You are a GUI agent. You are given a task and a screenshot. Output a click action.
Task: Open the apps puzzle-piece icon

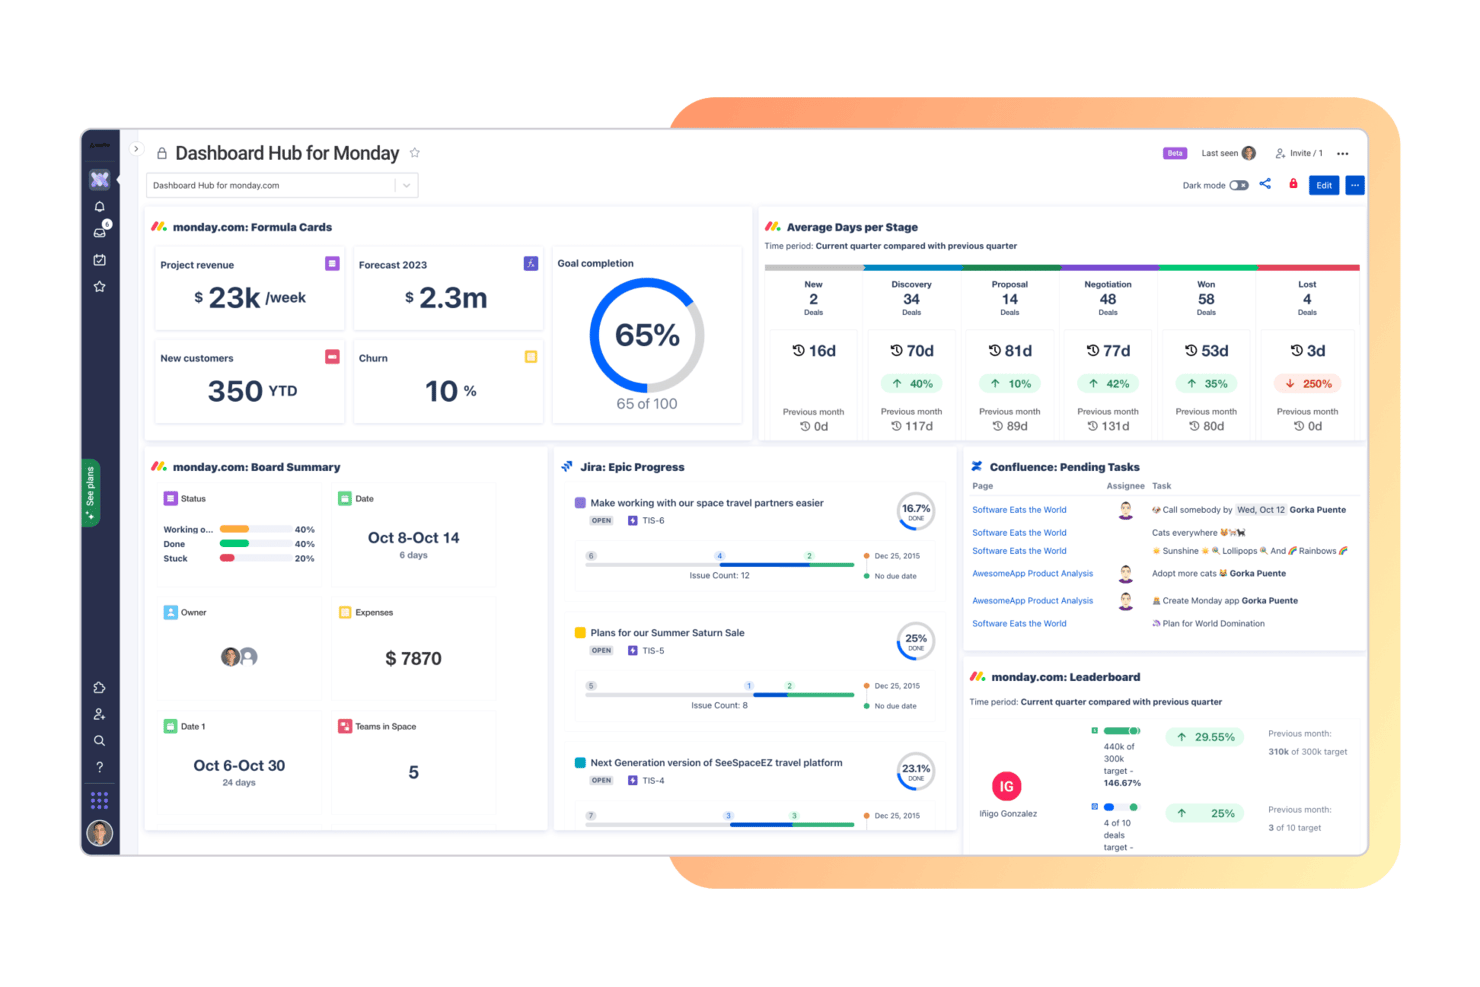[99, 688]
